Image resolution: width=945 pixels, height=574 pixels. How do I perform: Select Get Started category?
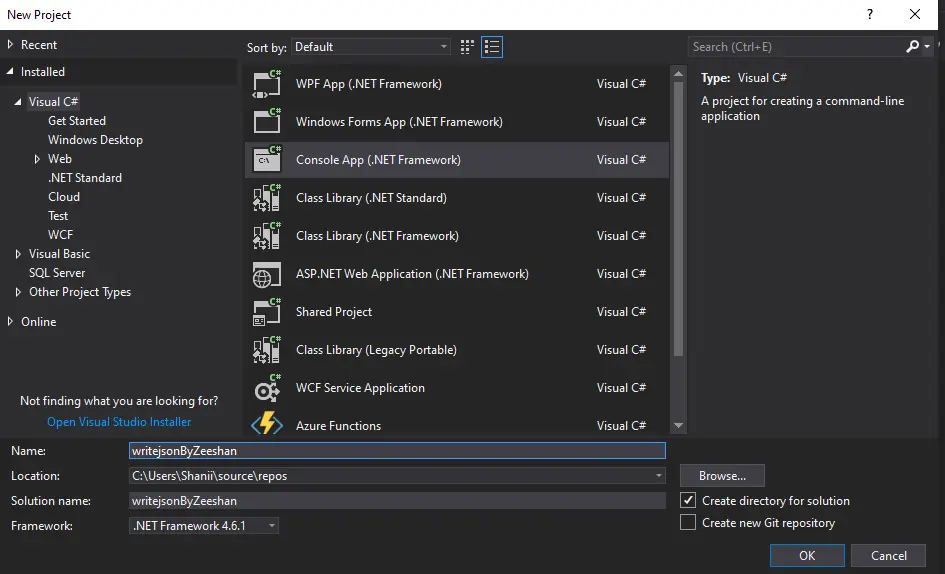point(77,121)
